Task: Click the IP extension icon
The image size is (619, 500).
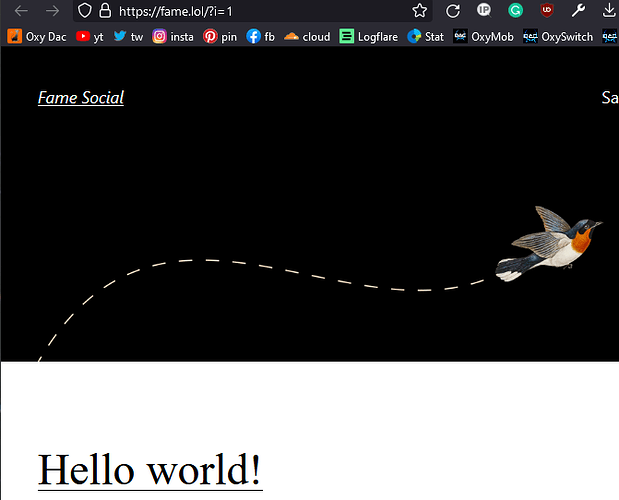Action: [x=484, y=11]
